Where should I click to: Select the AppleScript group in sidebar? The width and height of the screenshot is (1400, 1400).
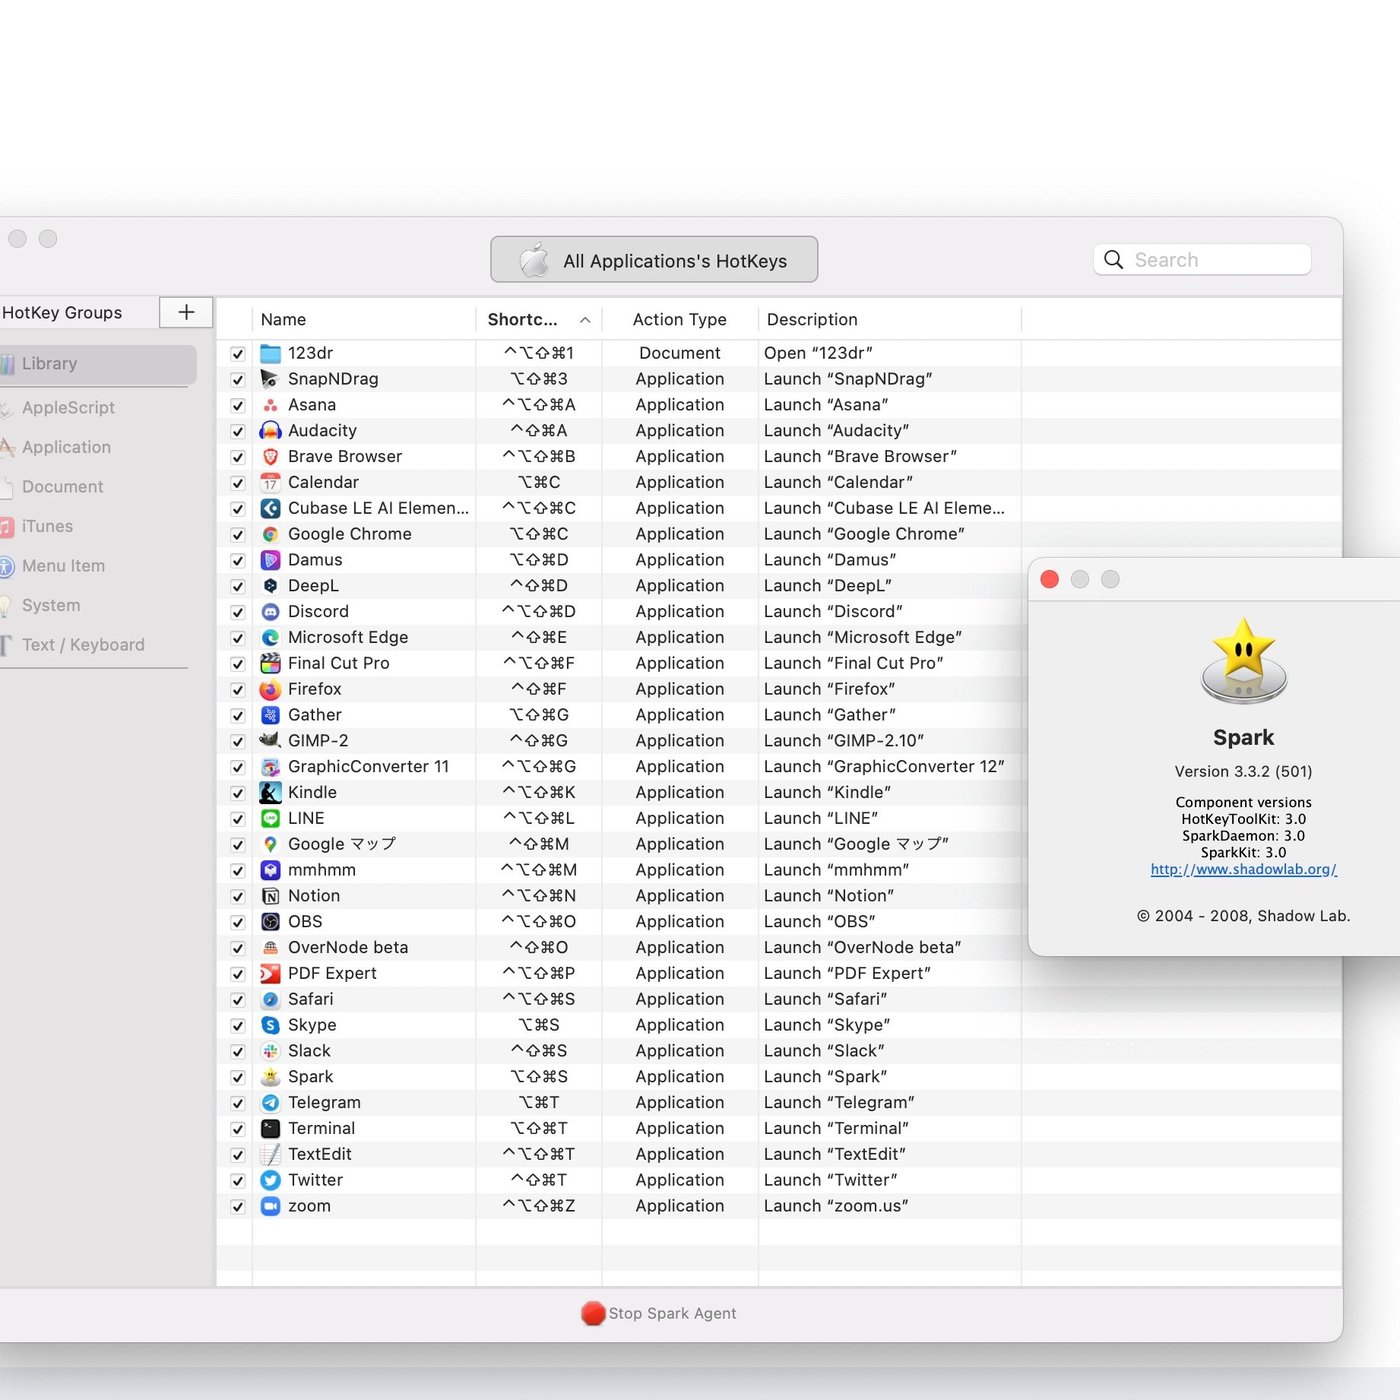68,408
